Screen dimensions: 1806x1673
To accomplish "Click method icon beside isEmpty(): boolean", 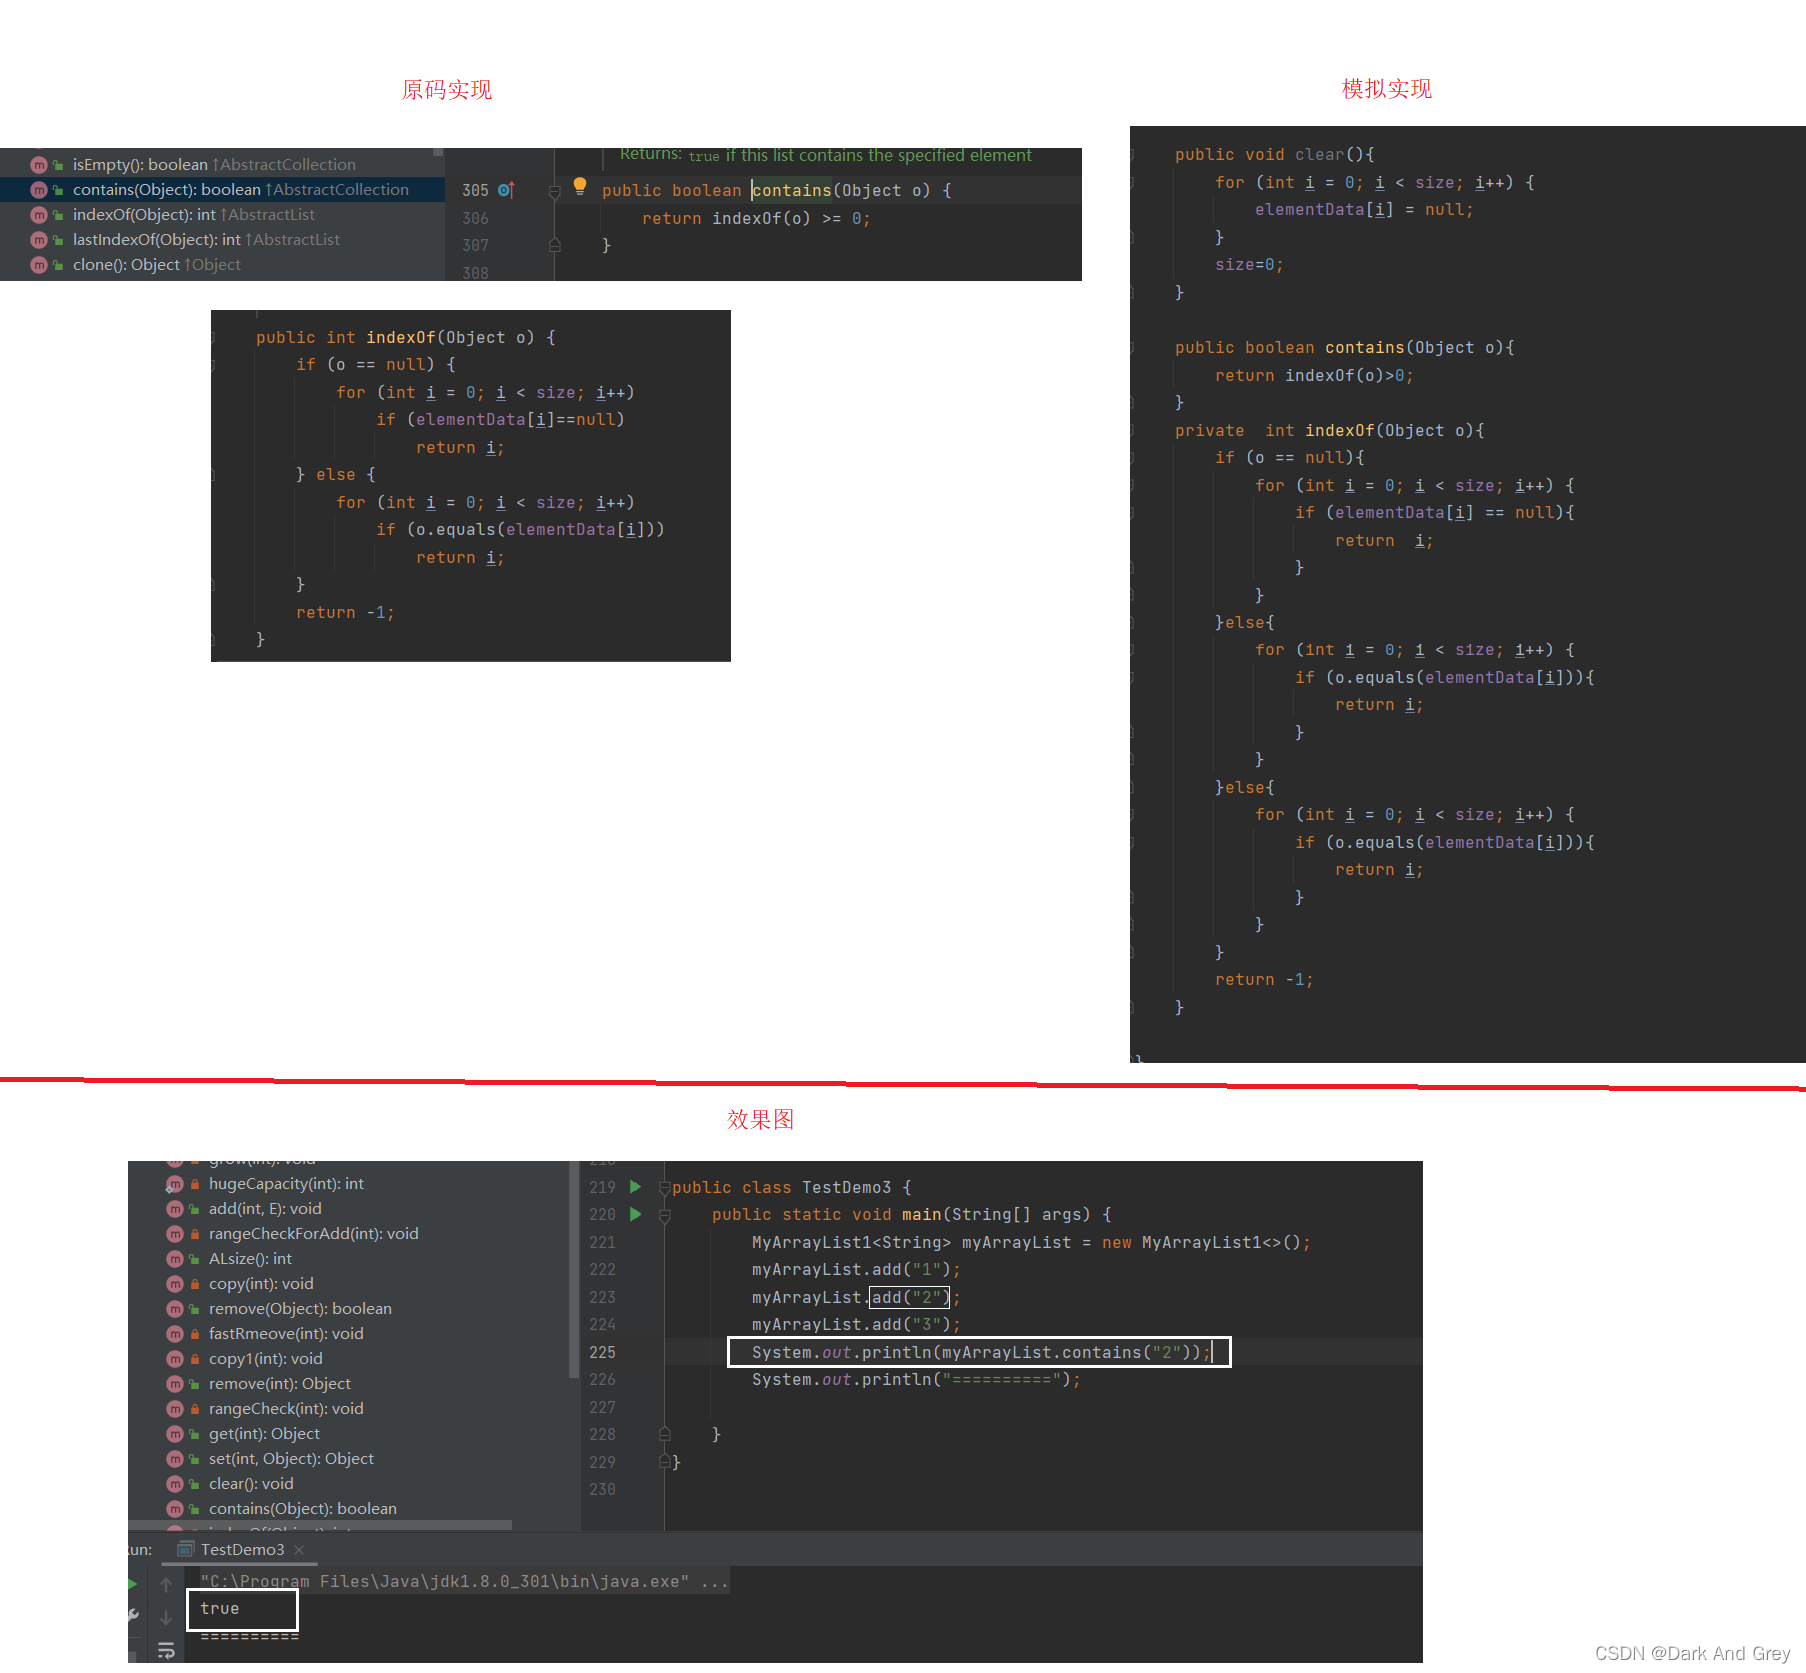I will [x=39, y=165].
